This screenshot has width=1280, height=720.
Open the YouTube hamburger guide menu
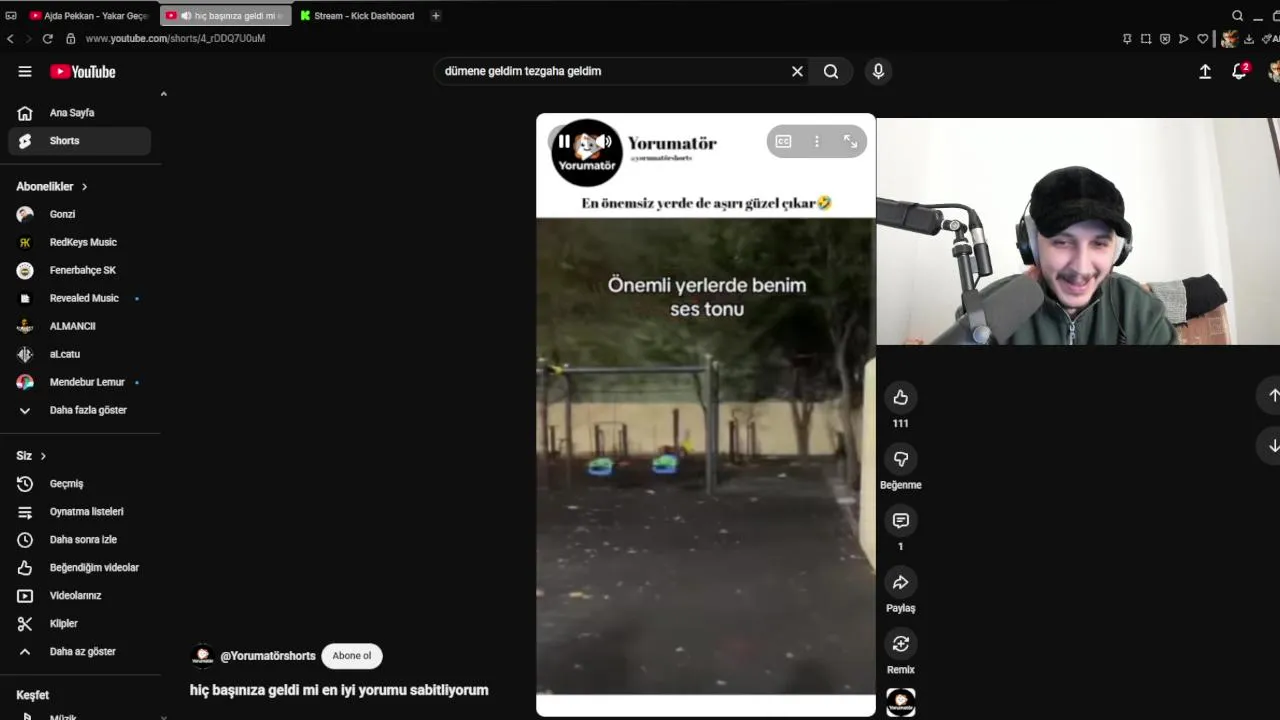(x=25, y=71)
